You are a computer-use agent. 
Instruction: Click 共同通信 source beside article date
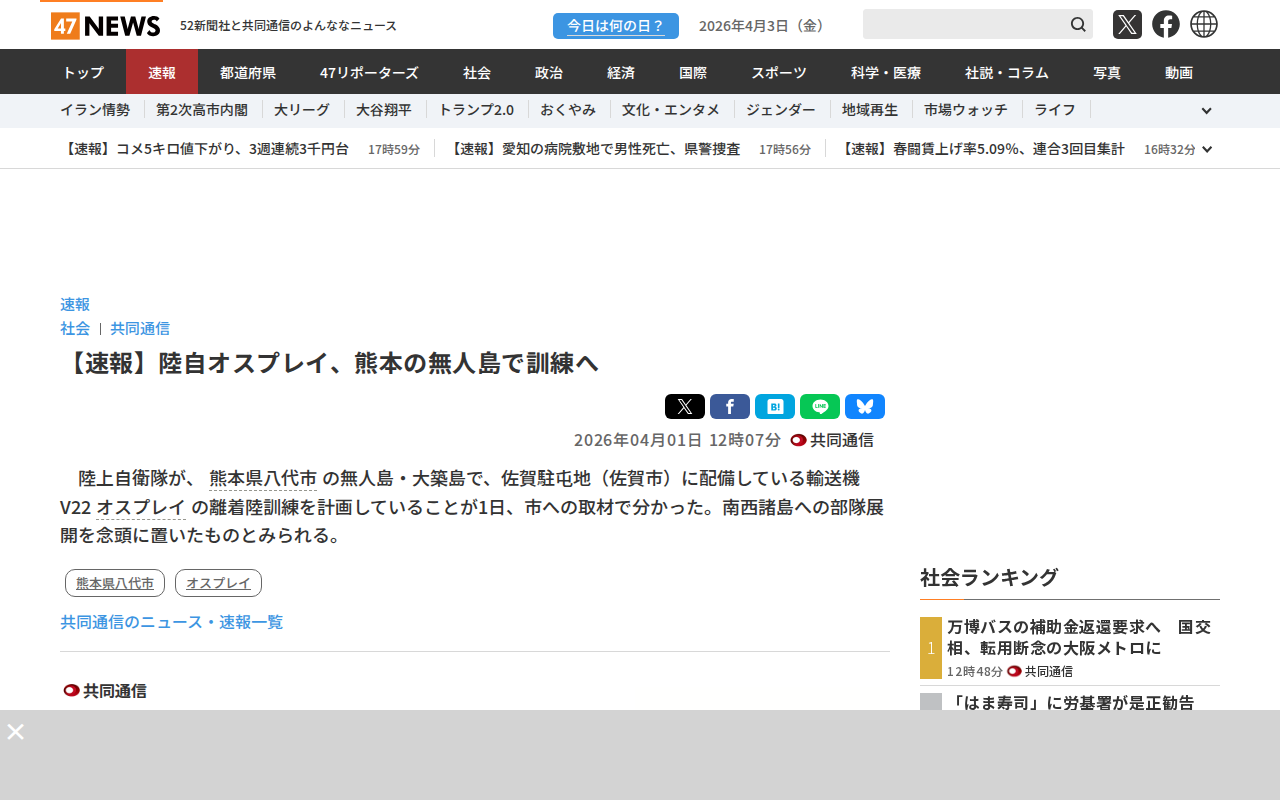click(832, 440)
